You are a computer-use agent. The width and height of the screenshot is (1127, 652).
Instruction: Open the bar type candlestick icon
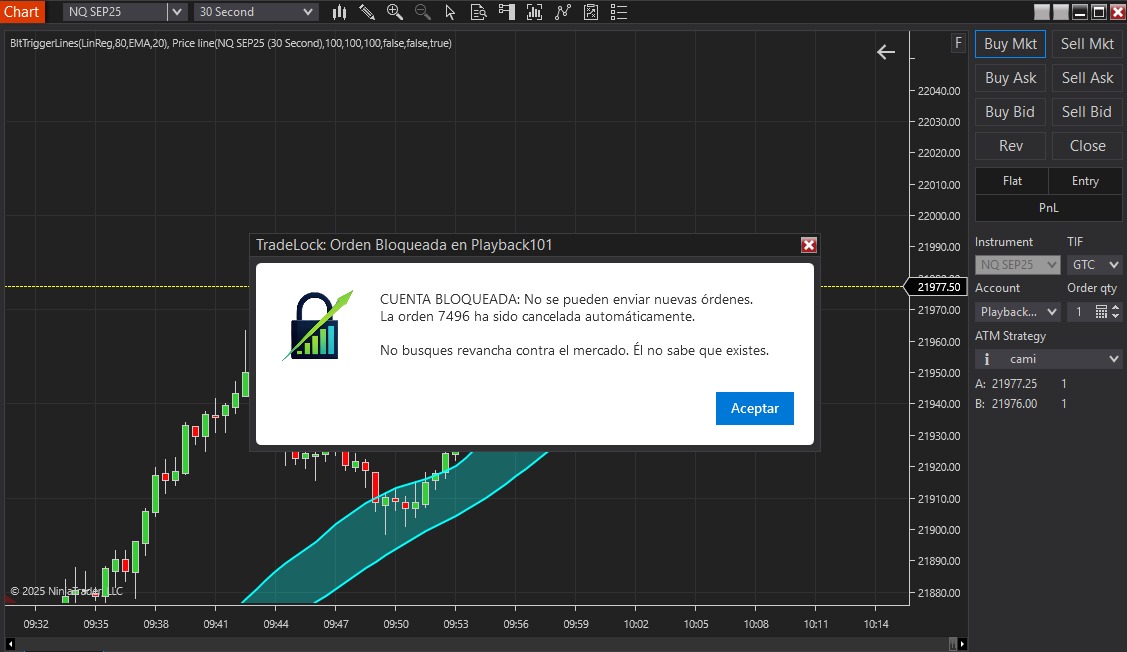pyautogui.click(x=339, y=12)
